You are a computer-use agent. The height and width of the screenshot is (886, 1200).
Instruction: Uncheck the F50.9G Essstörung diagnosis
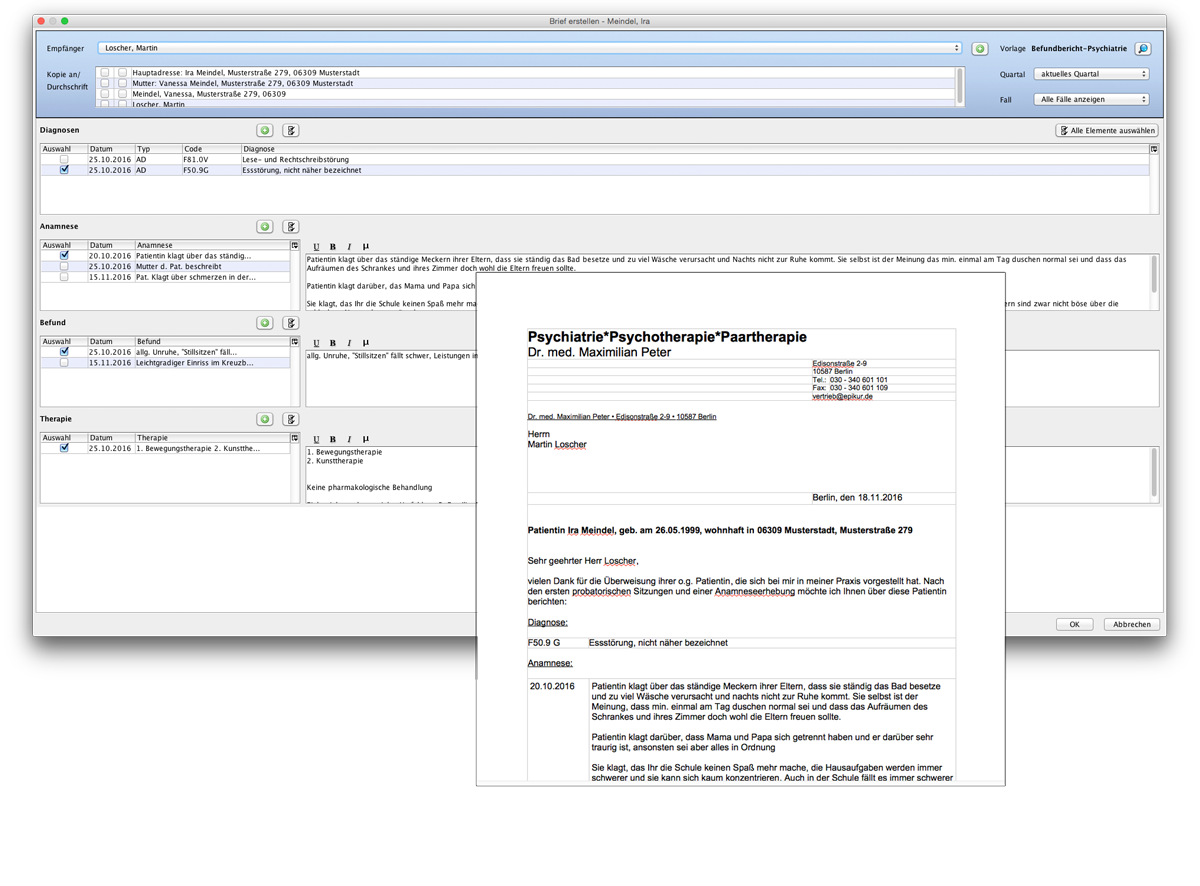[x=64, y=170]
